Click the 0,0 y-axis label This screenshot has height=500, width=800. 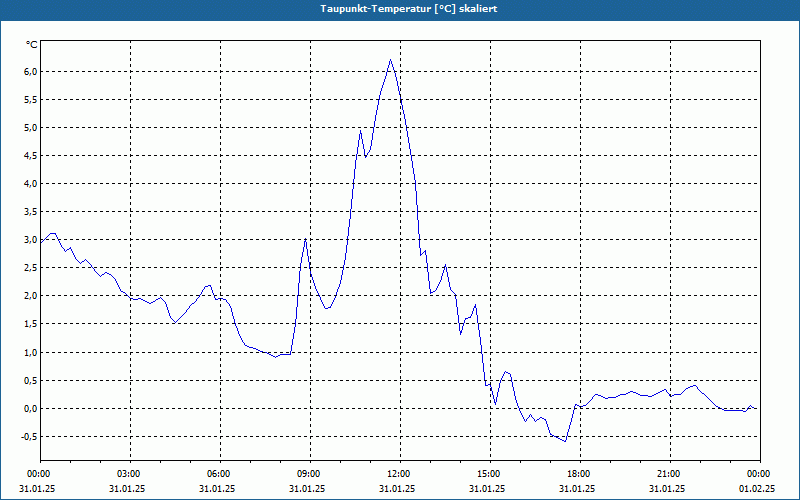click(31, 409)
